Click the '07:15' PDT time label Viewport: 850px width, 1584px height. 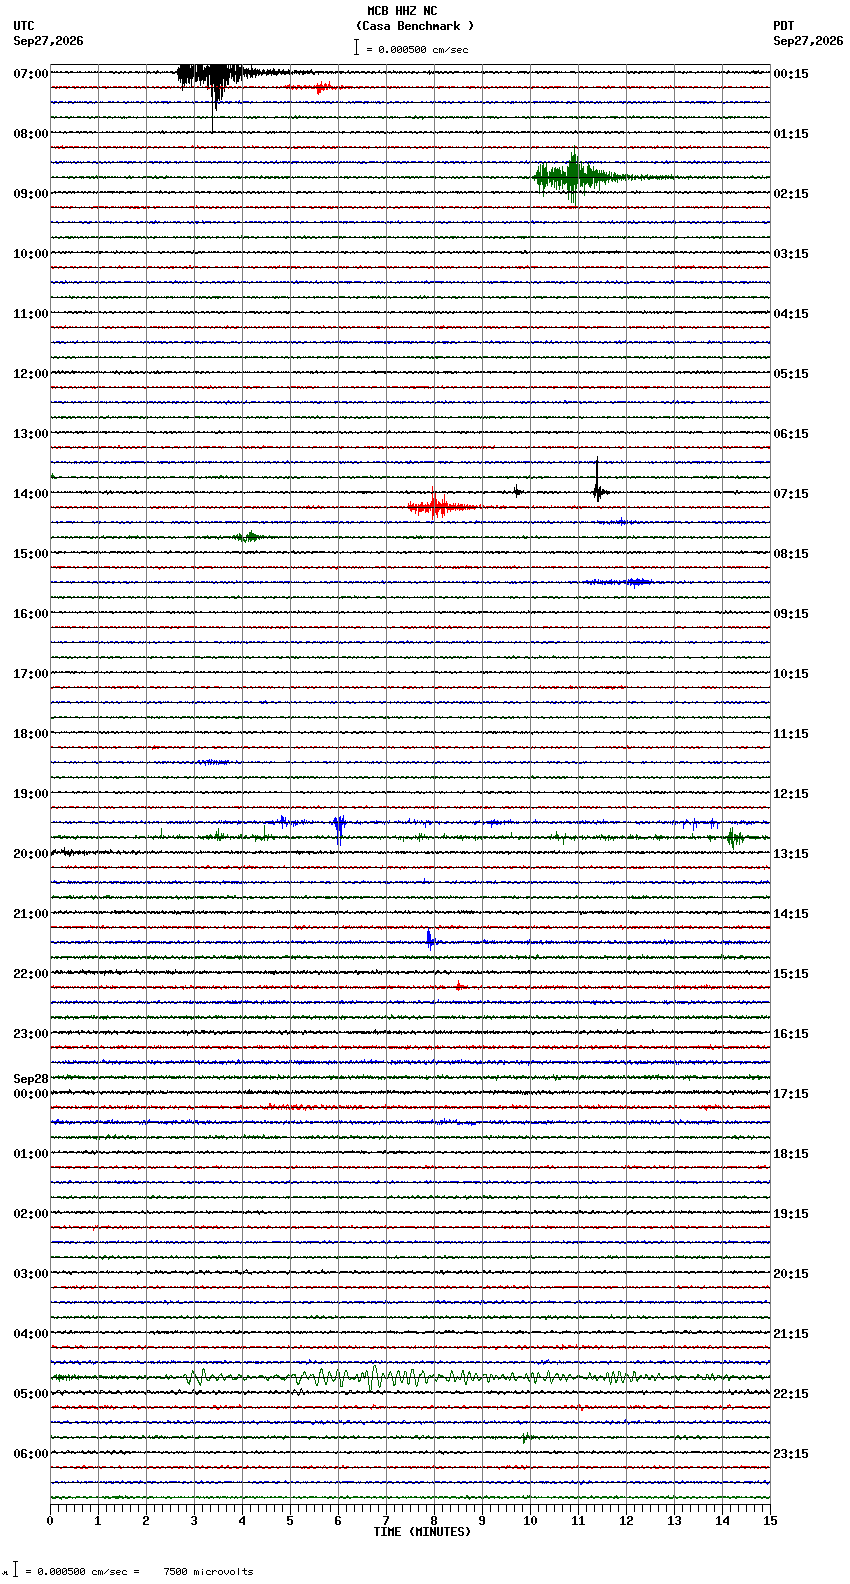(791, 494)
